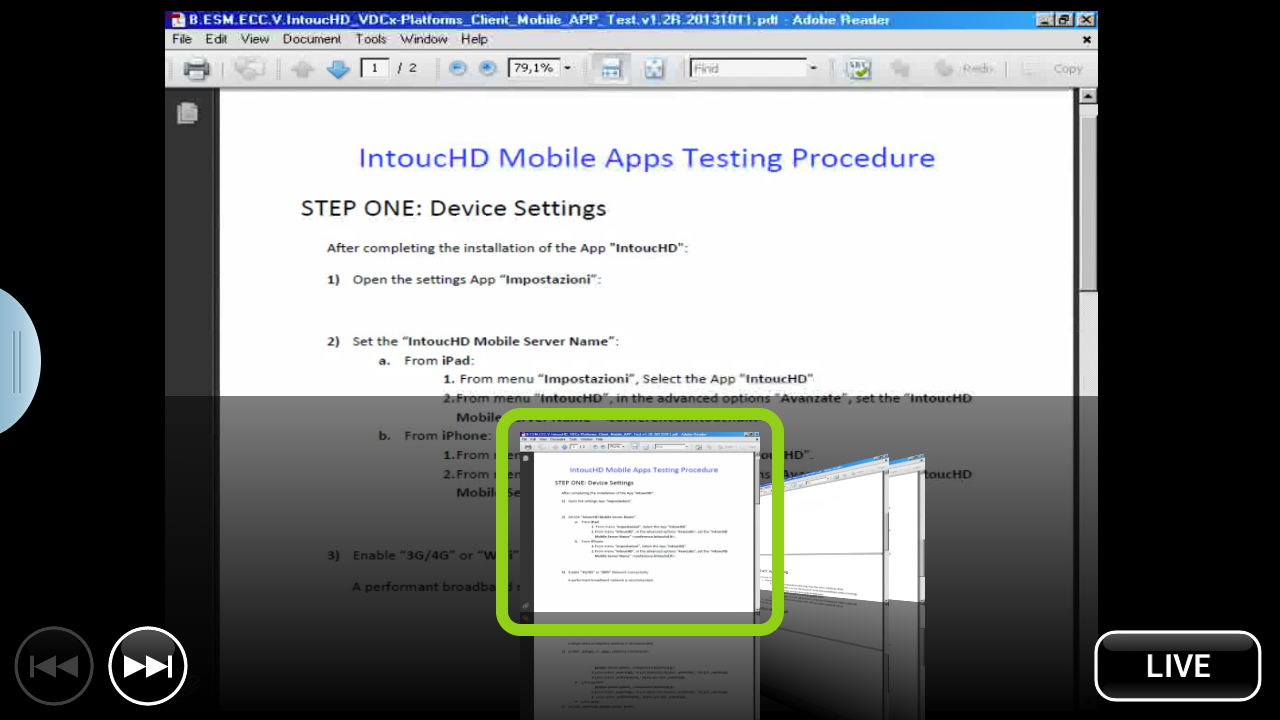Select the green-highlighted slide thumbnail

[640, 522]
